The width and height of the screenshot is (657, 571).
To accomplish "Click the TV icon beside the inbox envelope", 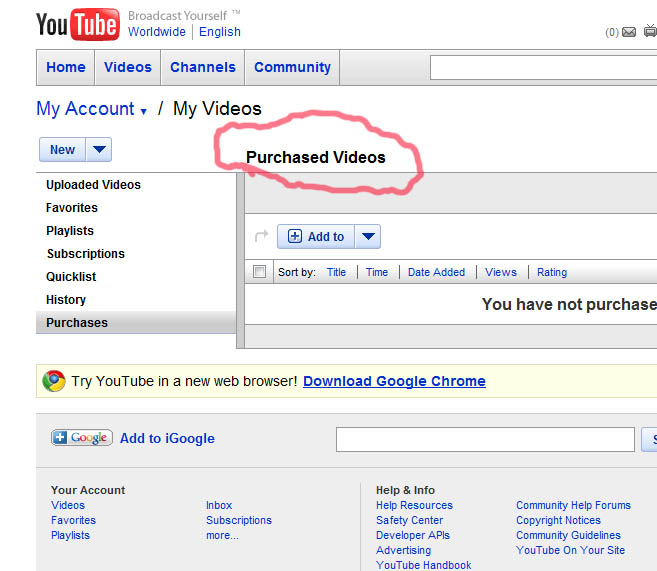I will coord(651,31).
